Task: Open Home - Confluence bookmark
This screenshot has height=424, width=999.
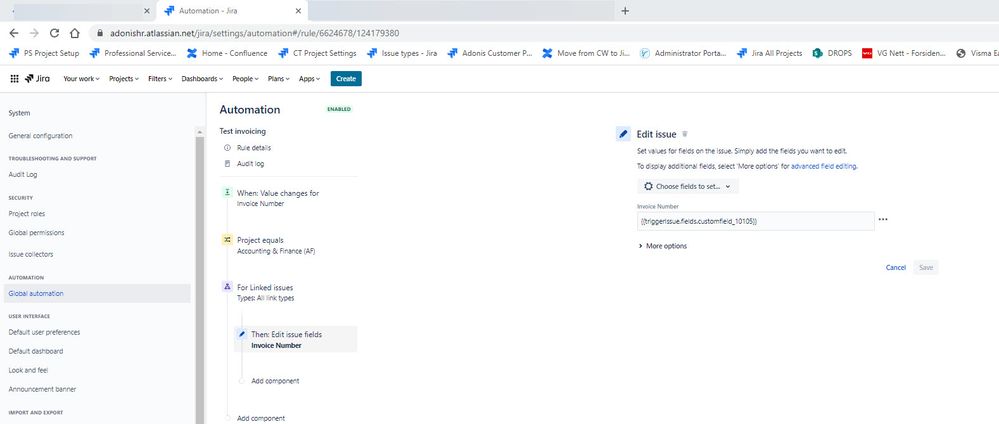Action: [x=227, y=54]
